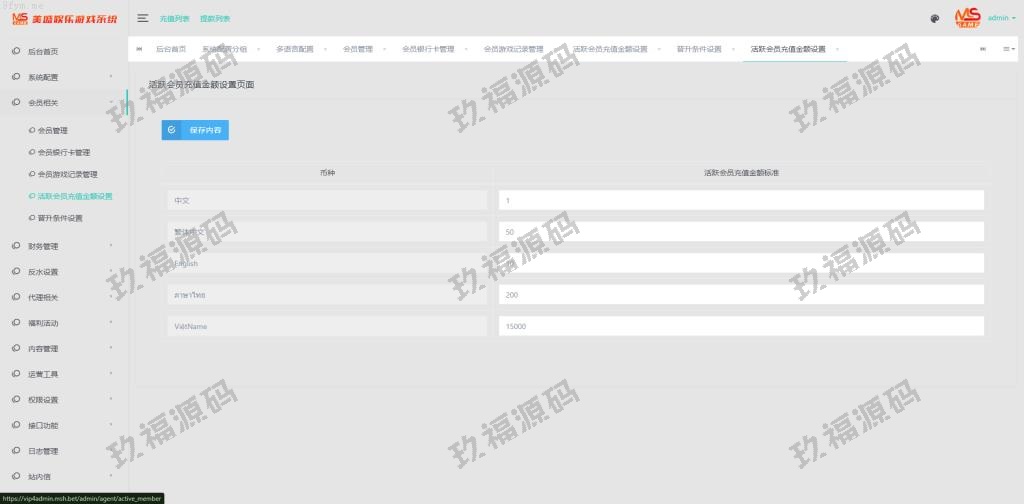
Task: Open the 充值列表 link
Action: click(174, 18)
